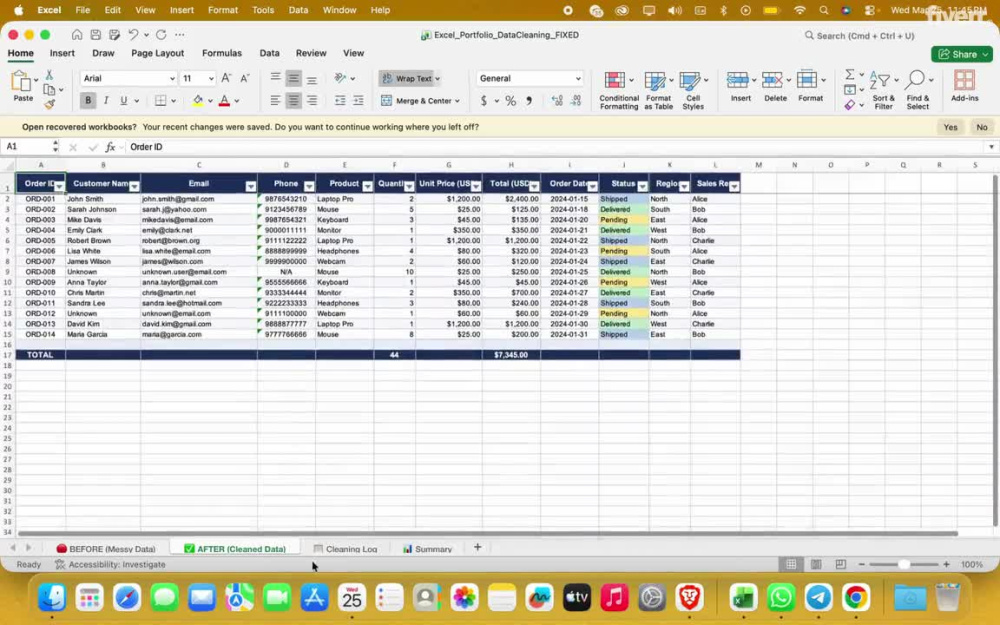Image resolution: width=1000 pixels, height=625 pixels.
Task: Click the comma style icon
Action: coord(529,101)
